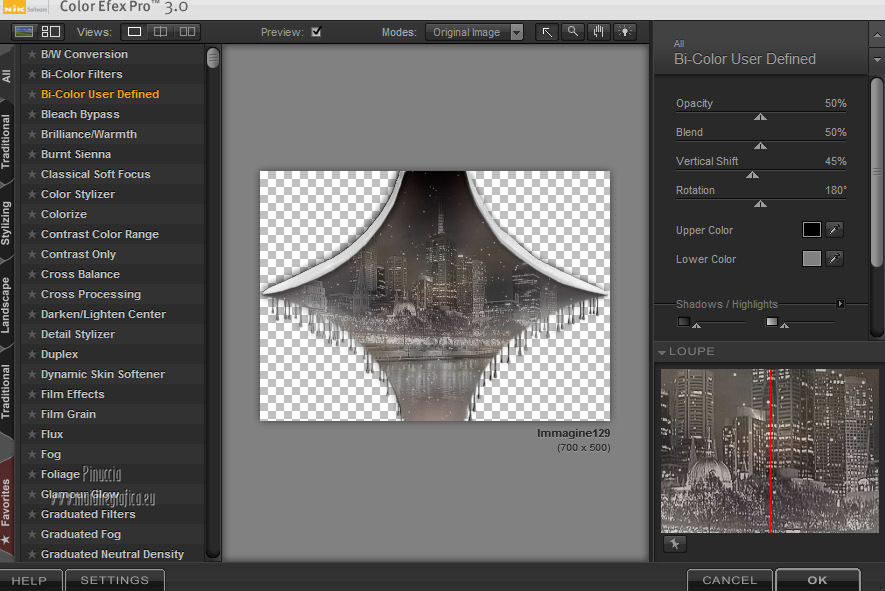Expand the Shadows / Highlights section
885x591 pixels.
pos(840,304)
